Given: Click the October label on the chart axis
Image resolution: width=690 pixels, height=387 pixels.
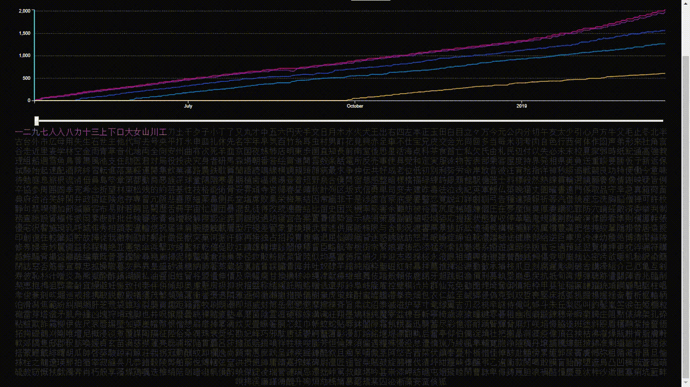Looking at the screenshot, I should [355, 106].
